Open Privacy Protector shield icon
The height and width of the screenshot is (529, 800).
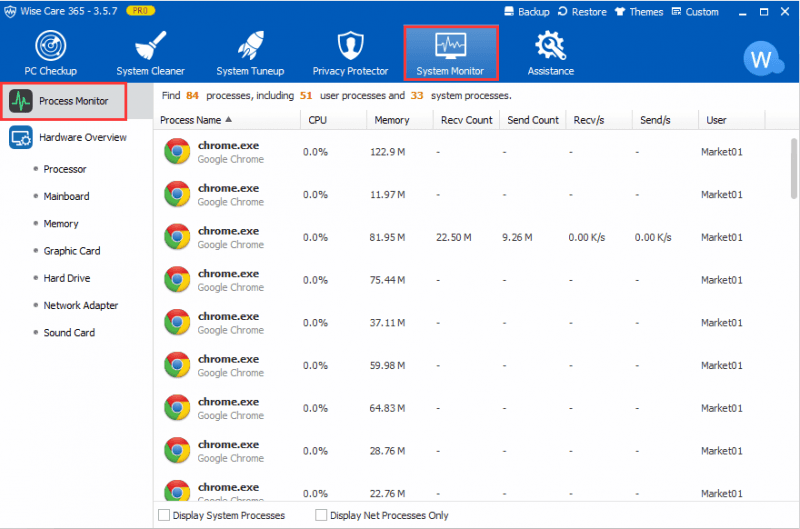(350, 46)
